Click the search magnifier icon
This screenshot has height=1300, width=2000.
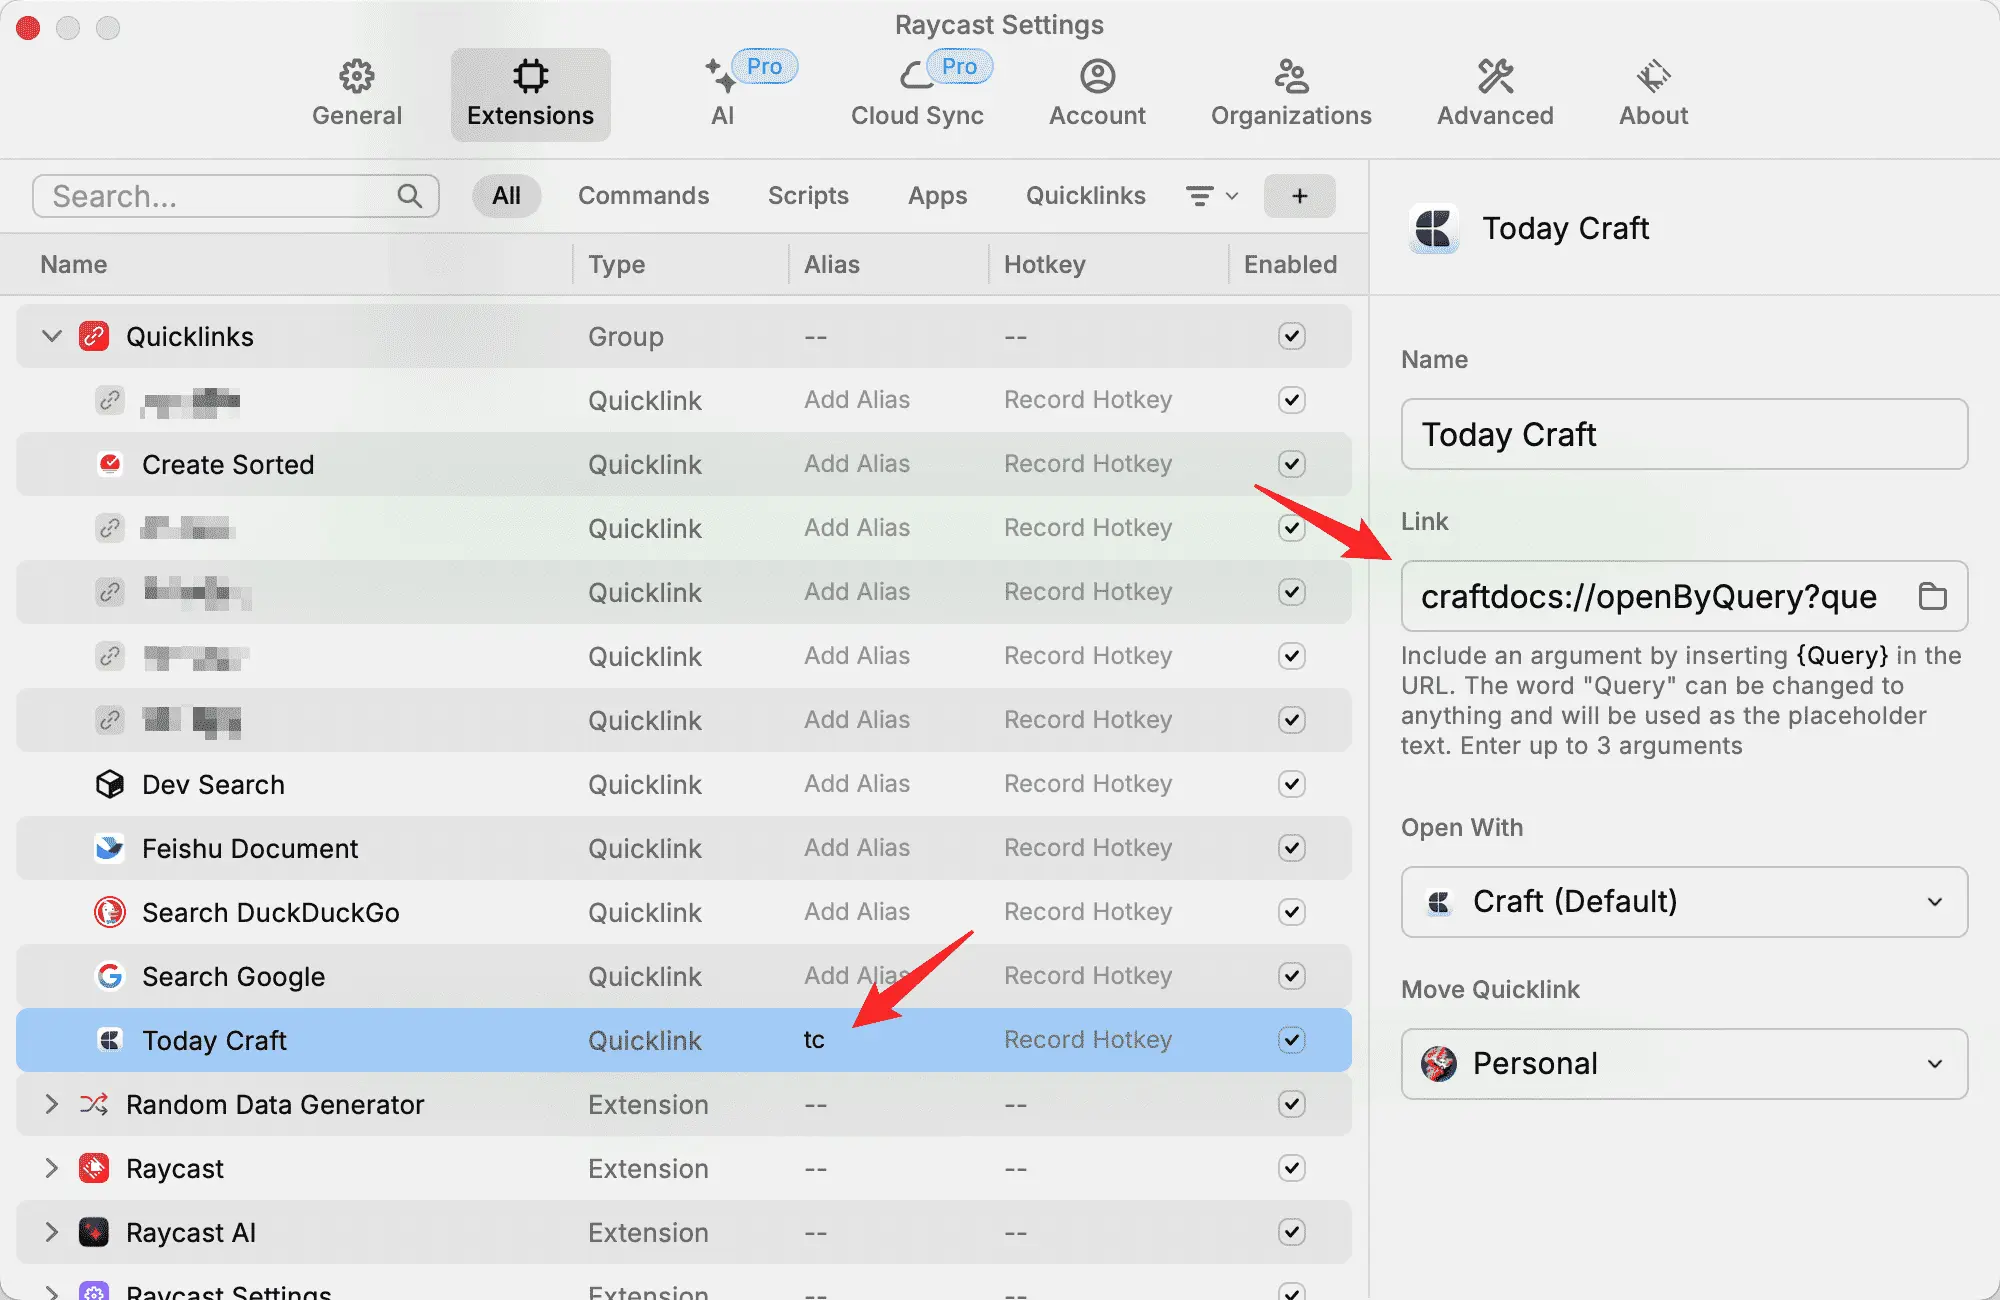(410, 196)
